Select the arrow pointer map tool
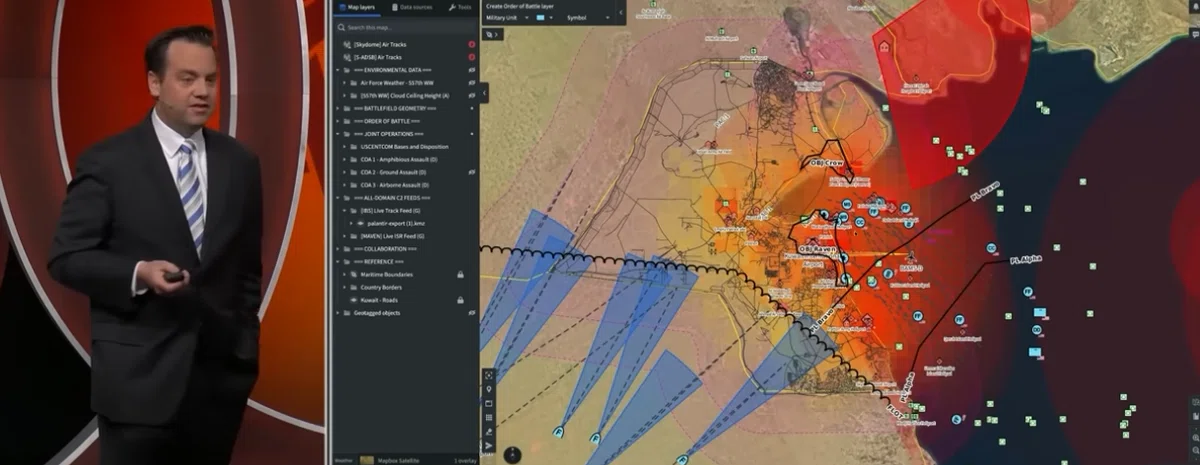 pos(489,446)
